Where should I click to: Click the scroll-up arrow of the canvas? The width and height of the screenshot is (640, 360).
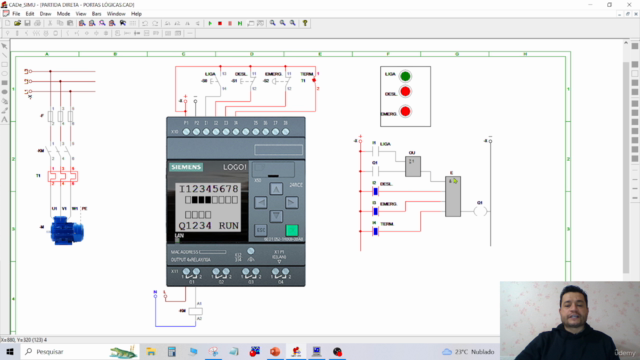(626, 42)
